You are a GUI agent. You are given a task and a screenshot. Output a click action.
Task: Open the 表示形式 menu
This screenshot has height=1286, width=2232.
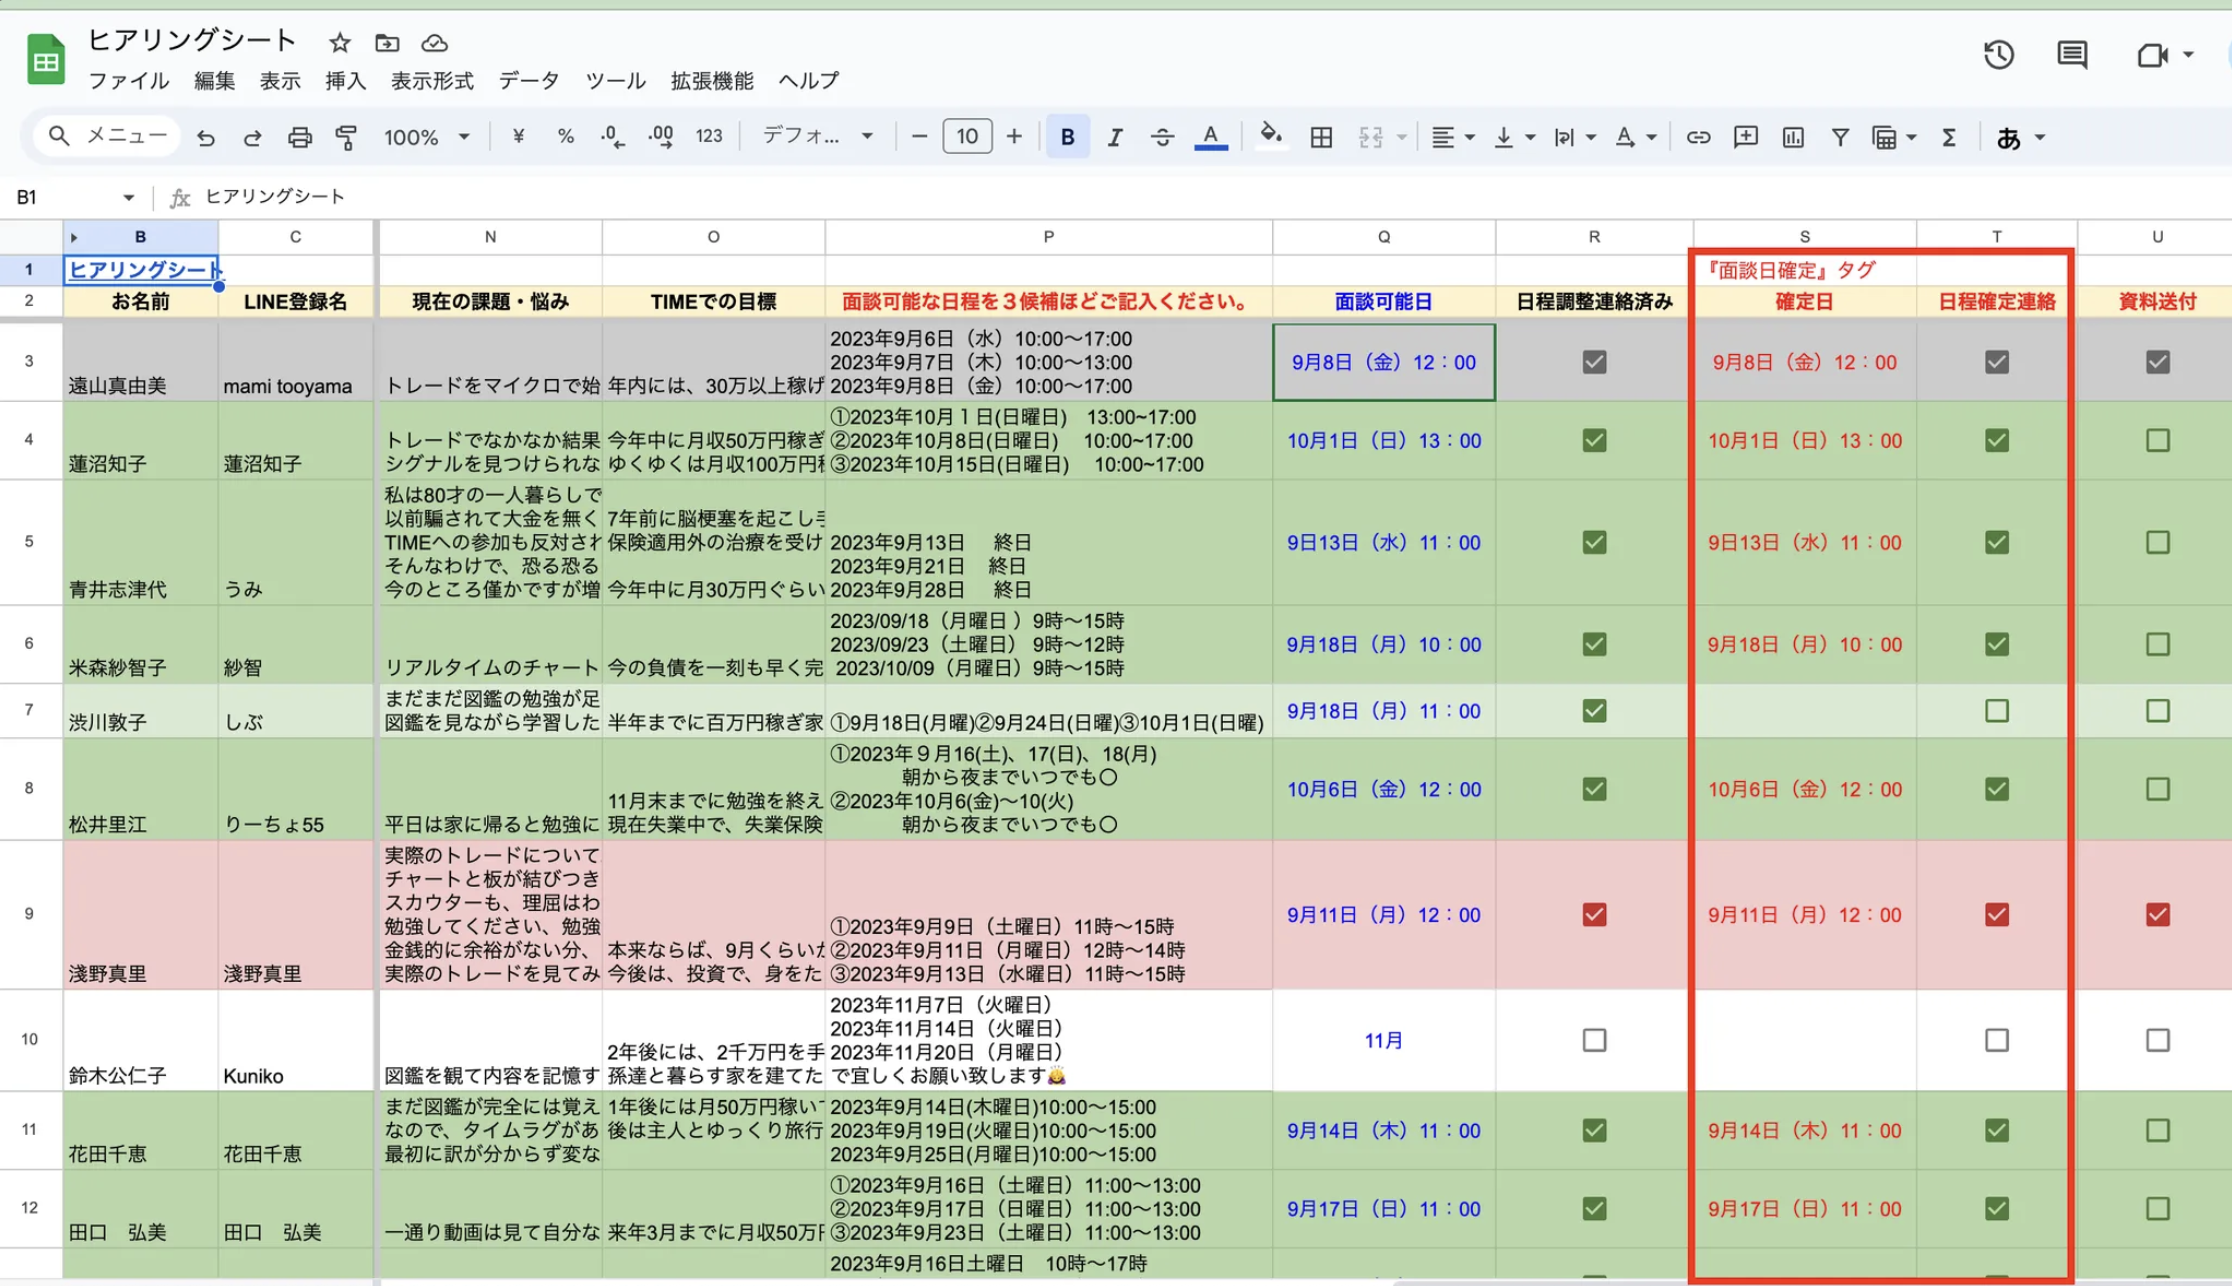(432, 80)
